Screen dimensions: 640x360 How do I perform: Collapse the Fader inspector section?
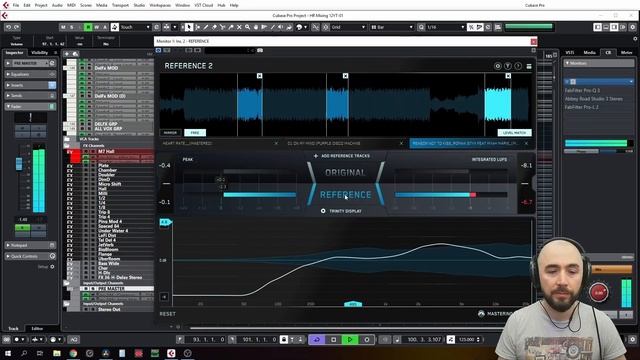(x=30, y=106)
